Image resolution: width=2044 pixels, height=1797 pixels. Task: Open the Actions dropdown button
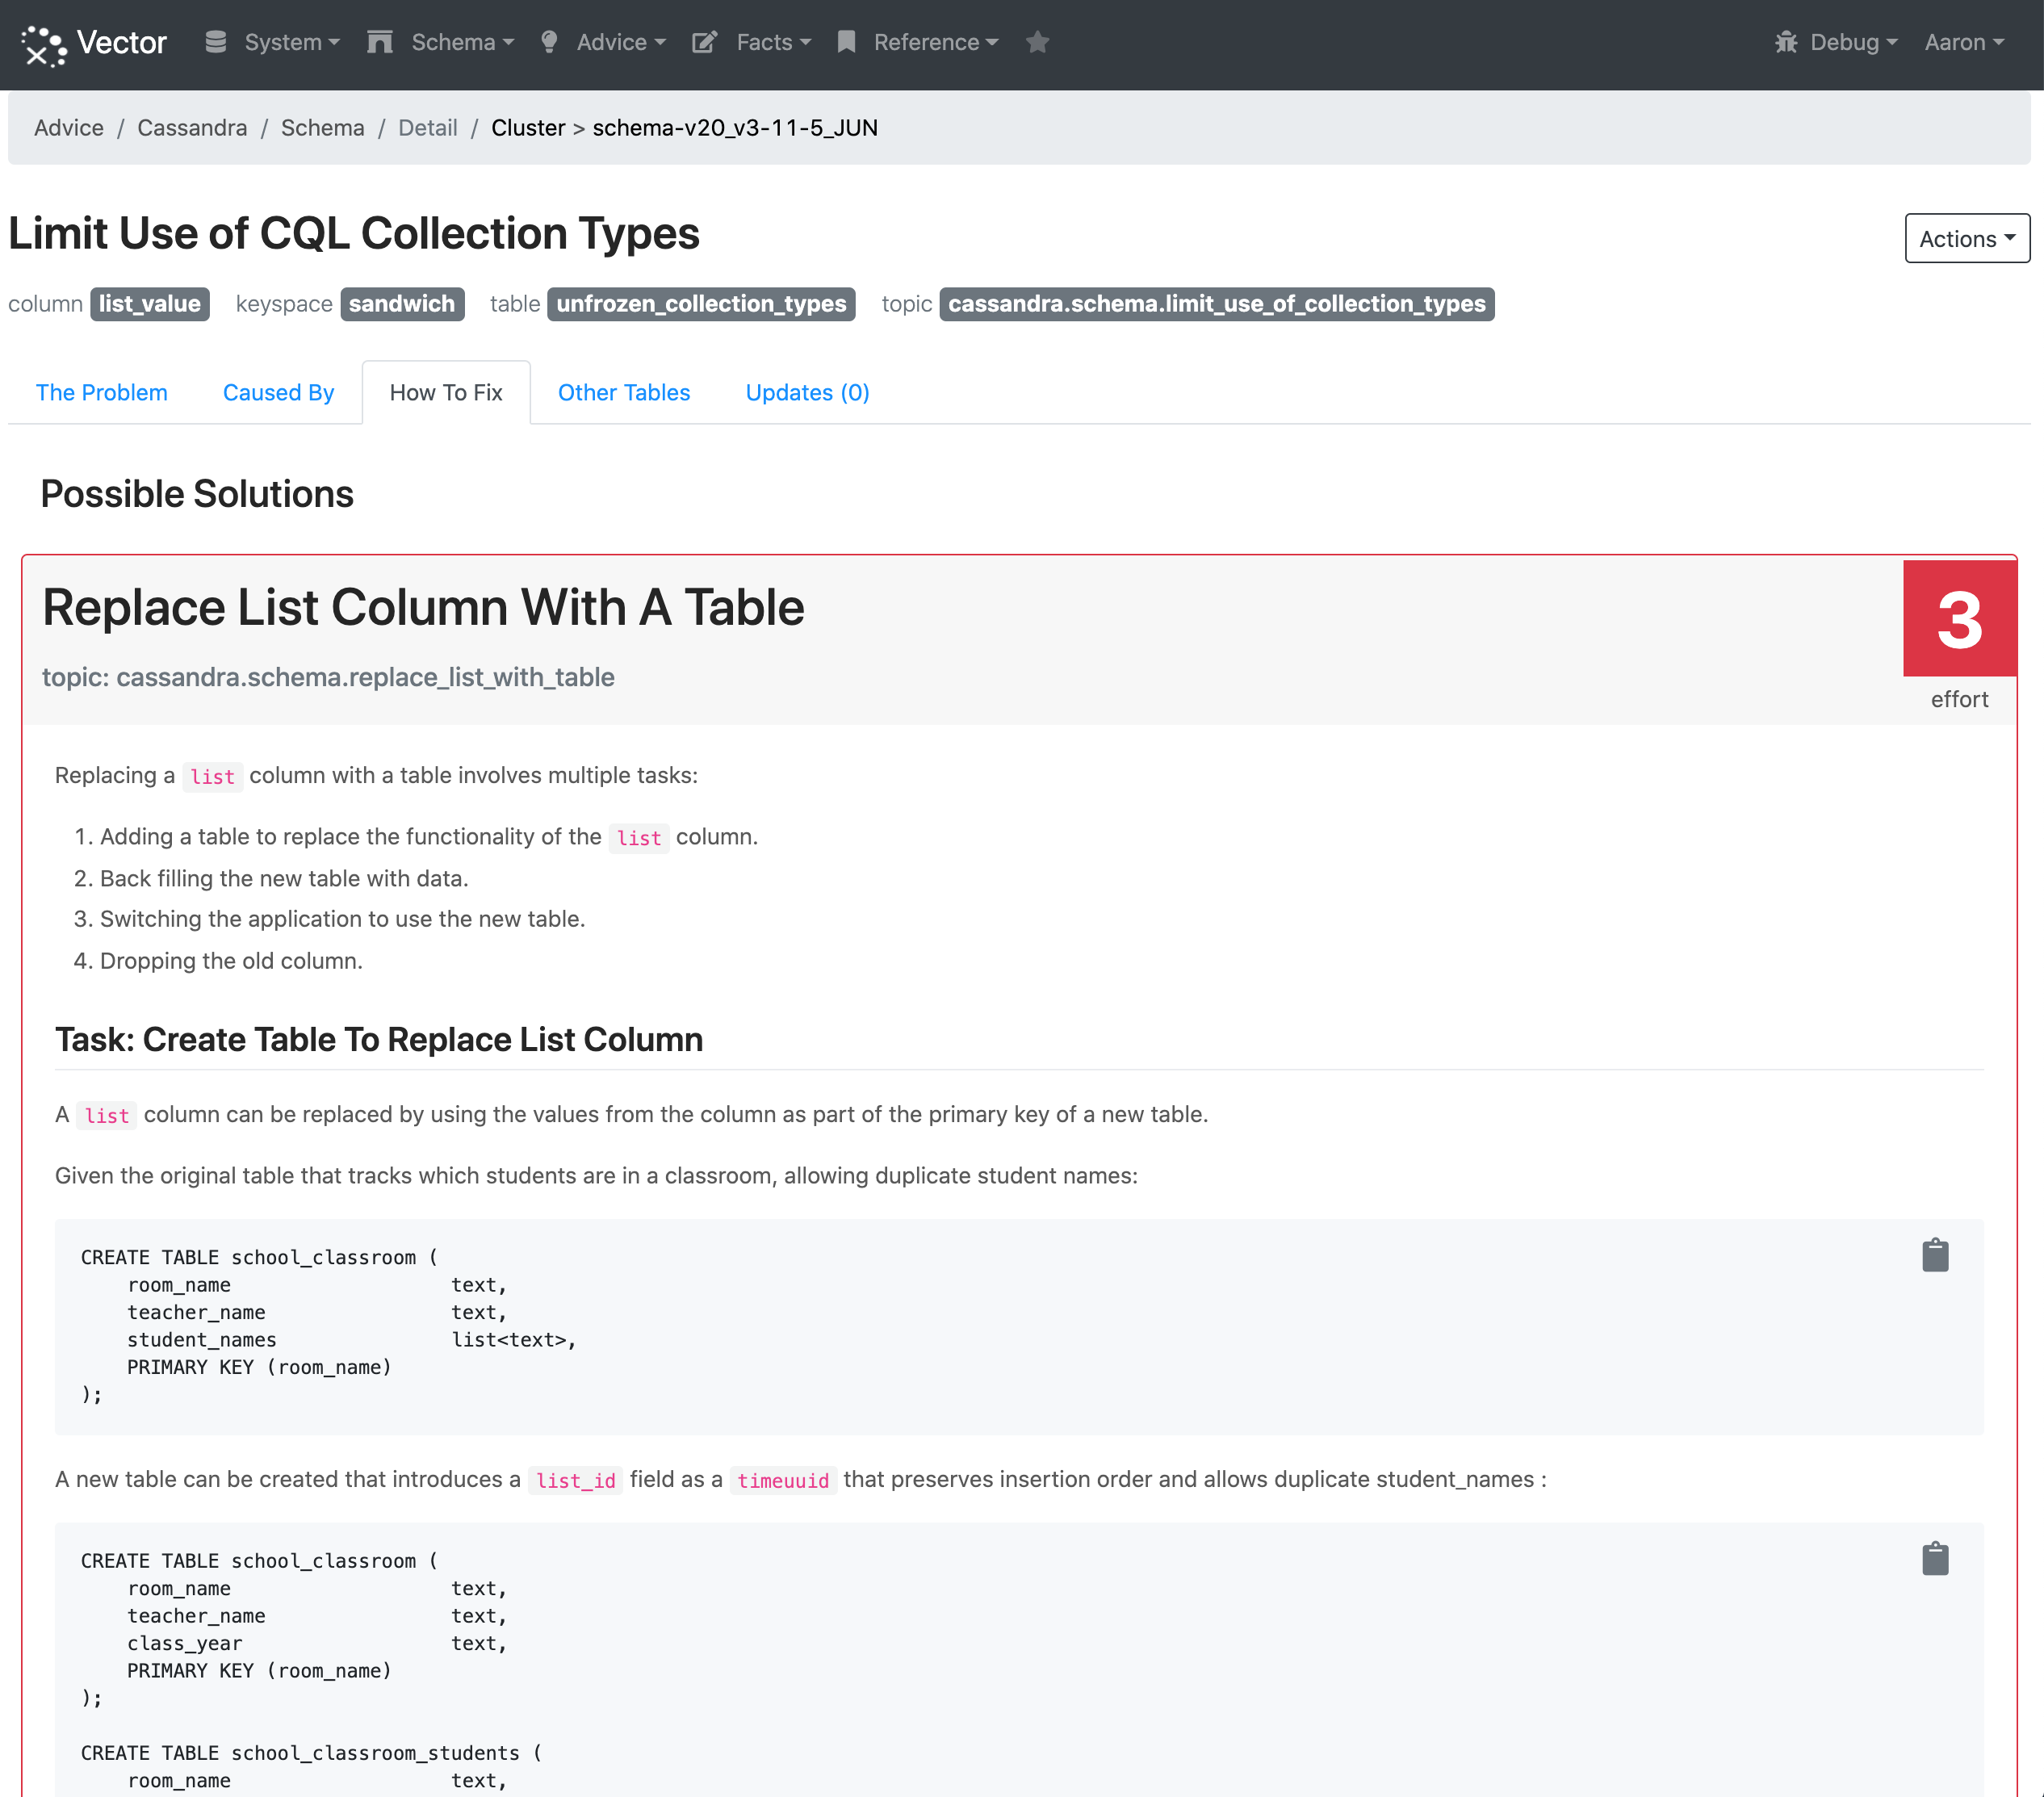click(1965, 239)
